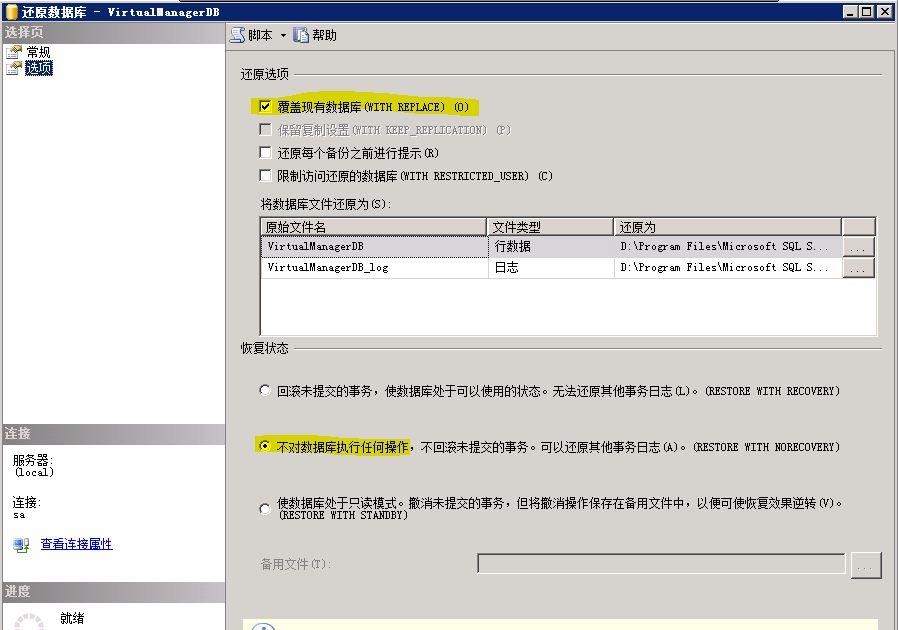The height and width of the screenshot is (630, 898).
Task: Click the connection properties icon
Action: coord(21,545)
